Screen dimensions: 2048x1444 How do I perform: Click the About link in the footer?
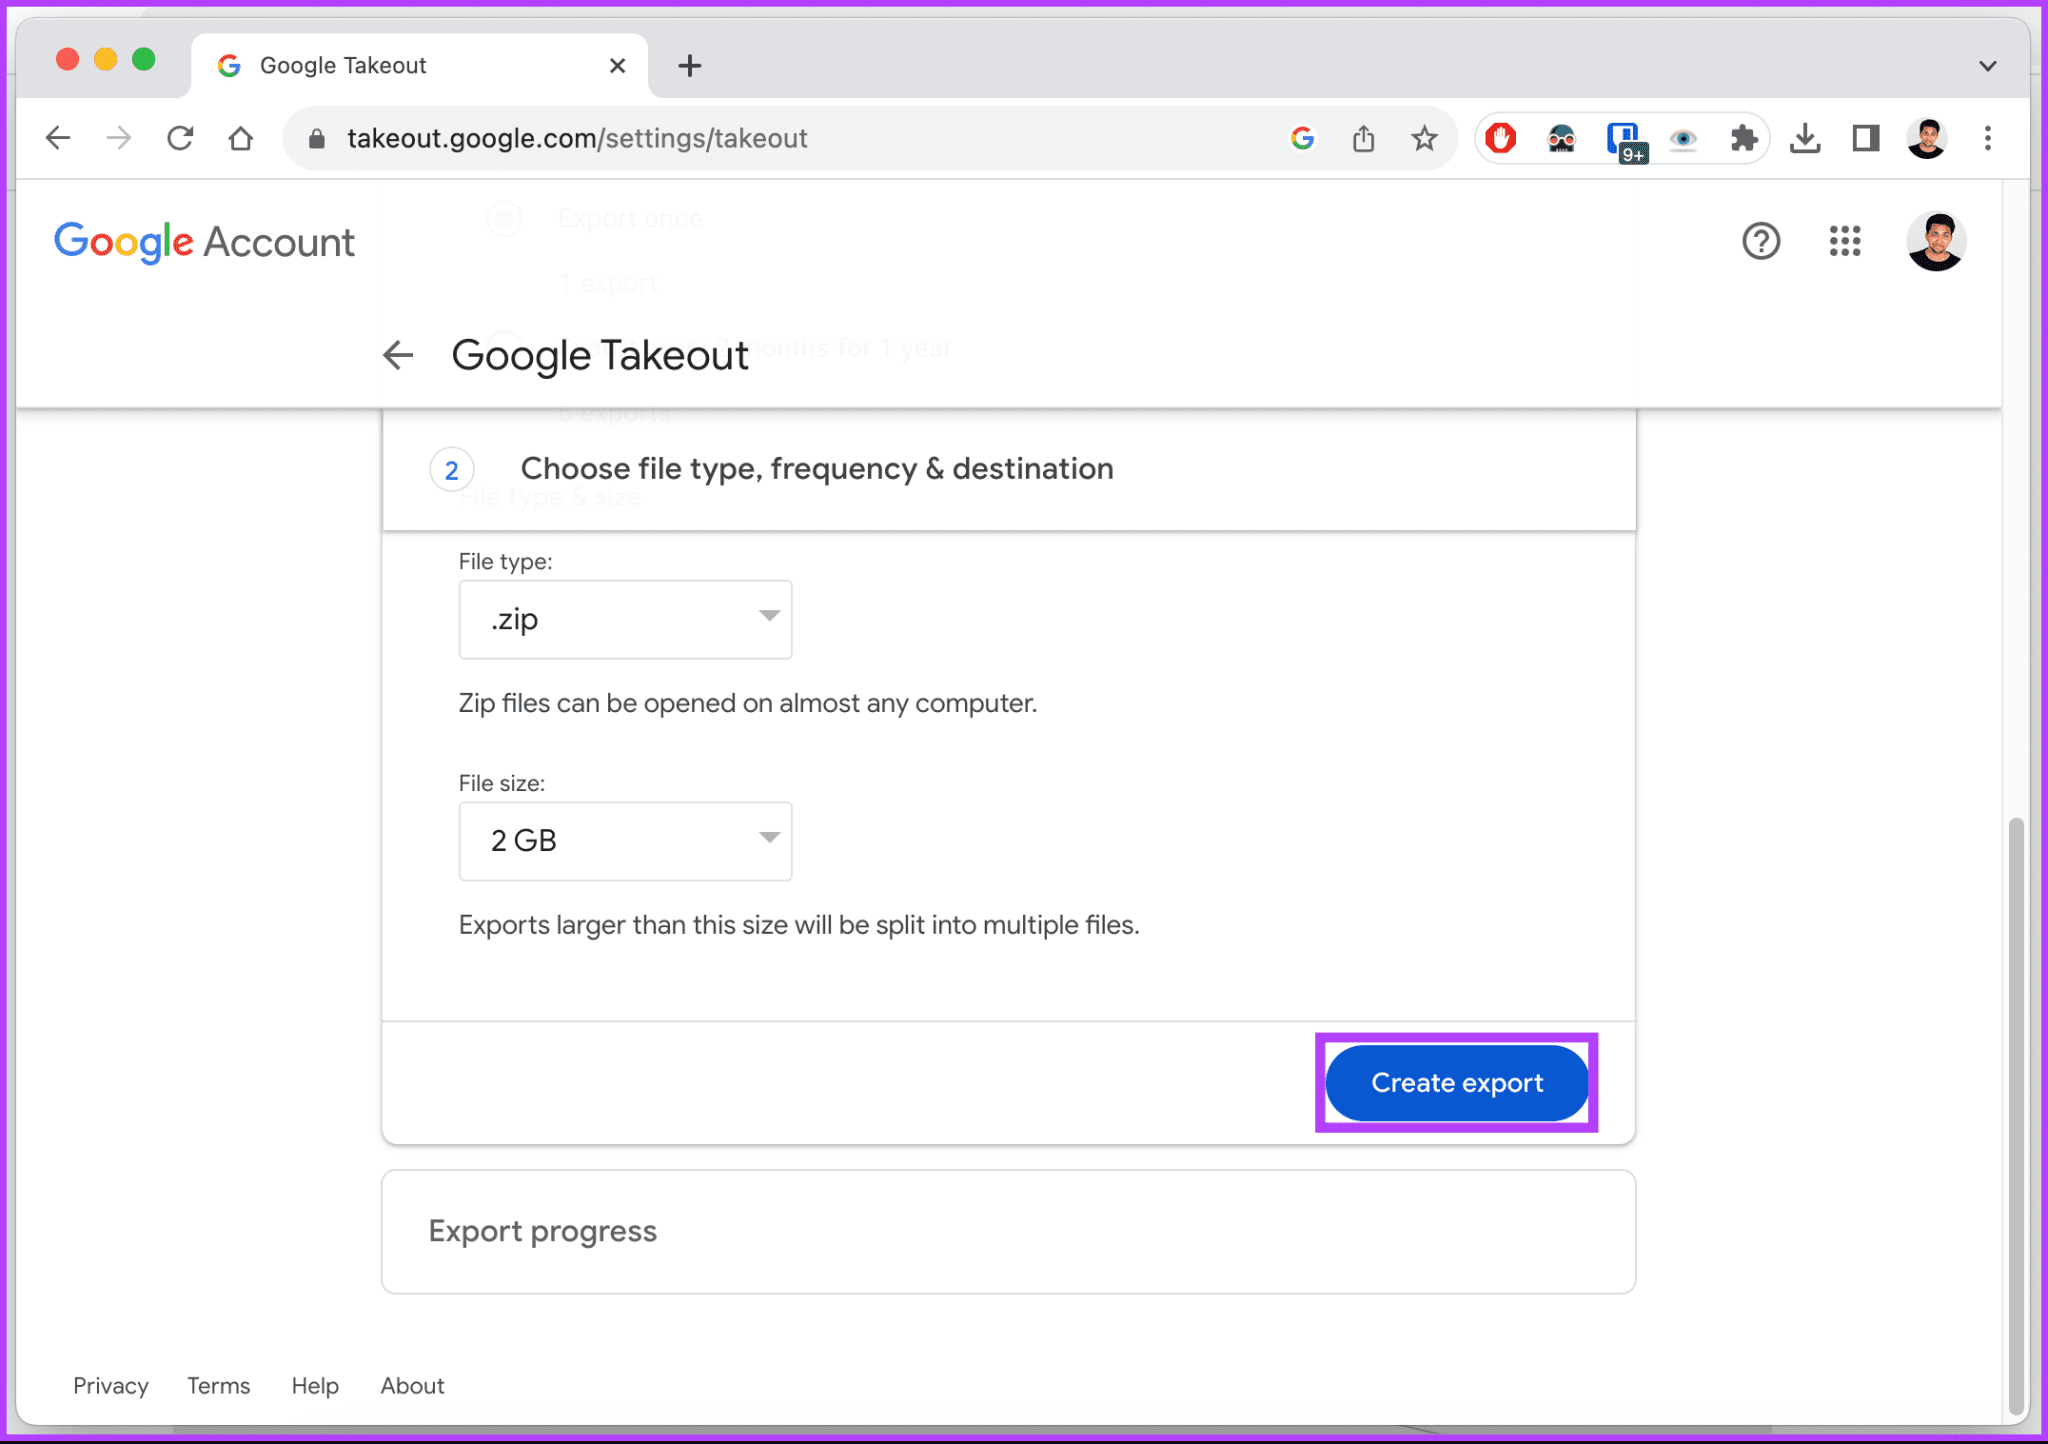(411, 1386)
